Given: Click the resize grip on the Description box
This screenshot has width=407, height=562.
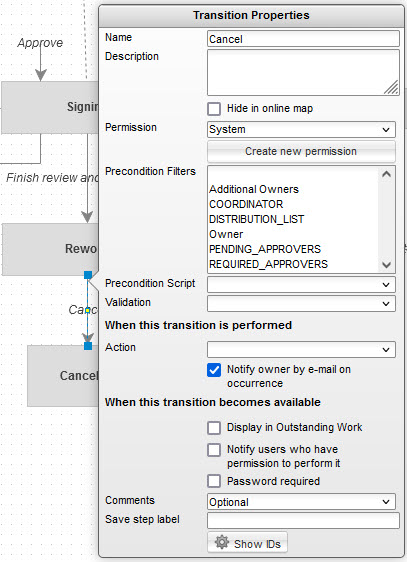Looking at the screenshot, I should (x=391, y=87).
